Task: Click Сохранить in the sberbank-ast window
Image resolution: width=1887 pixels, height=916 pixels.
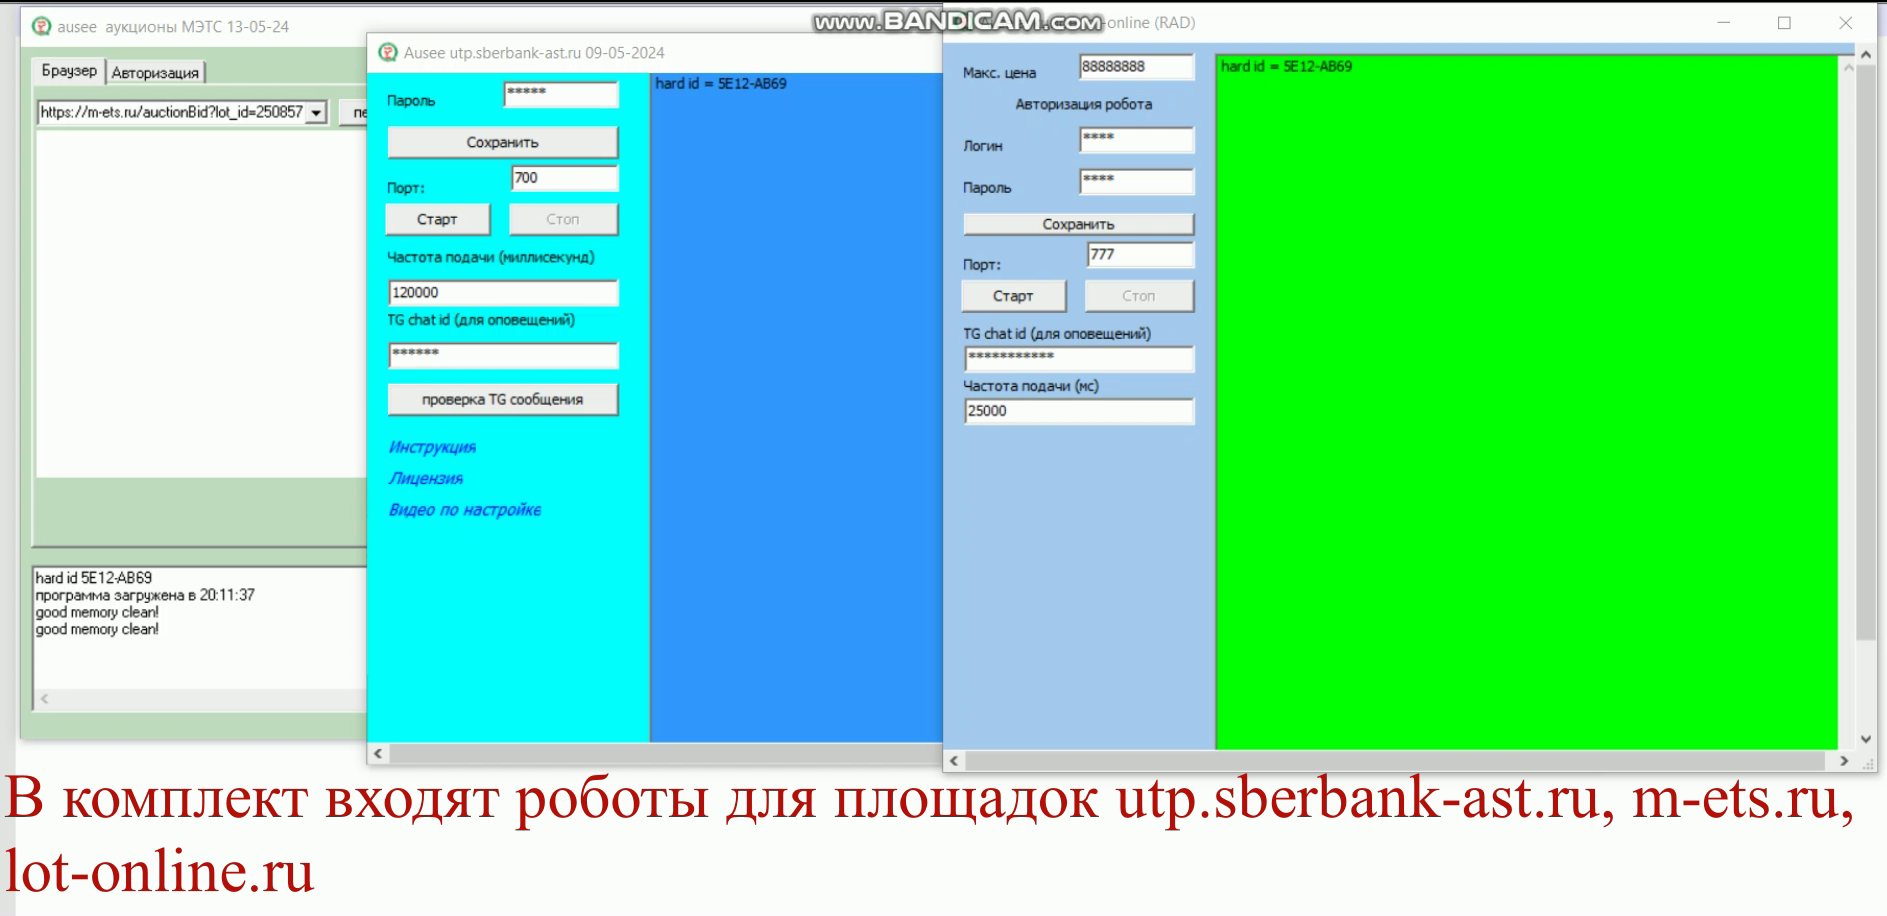Action: pos(502,142)
